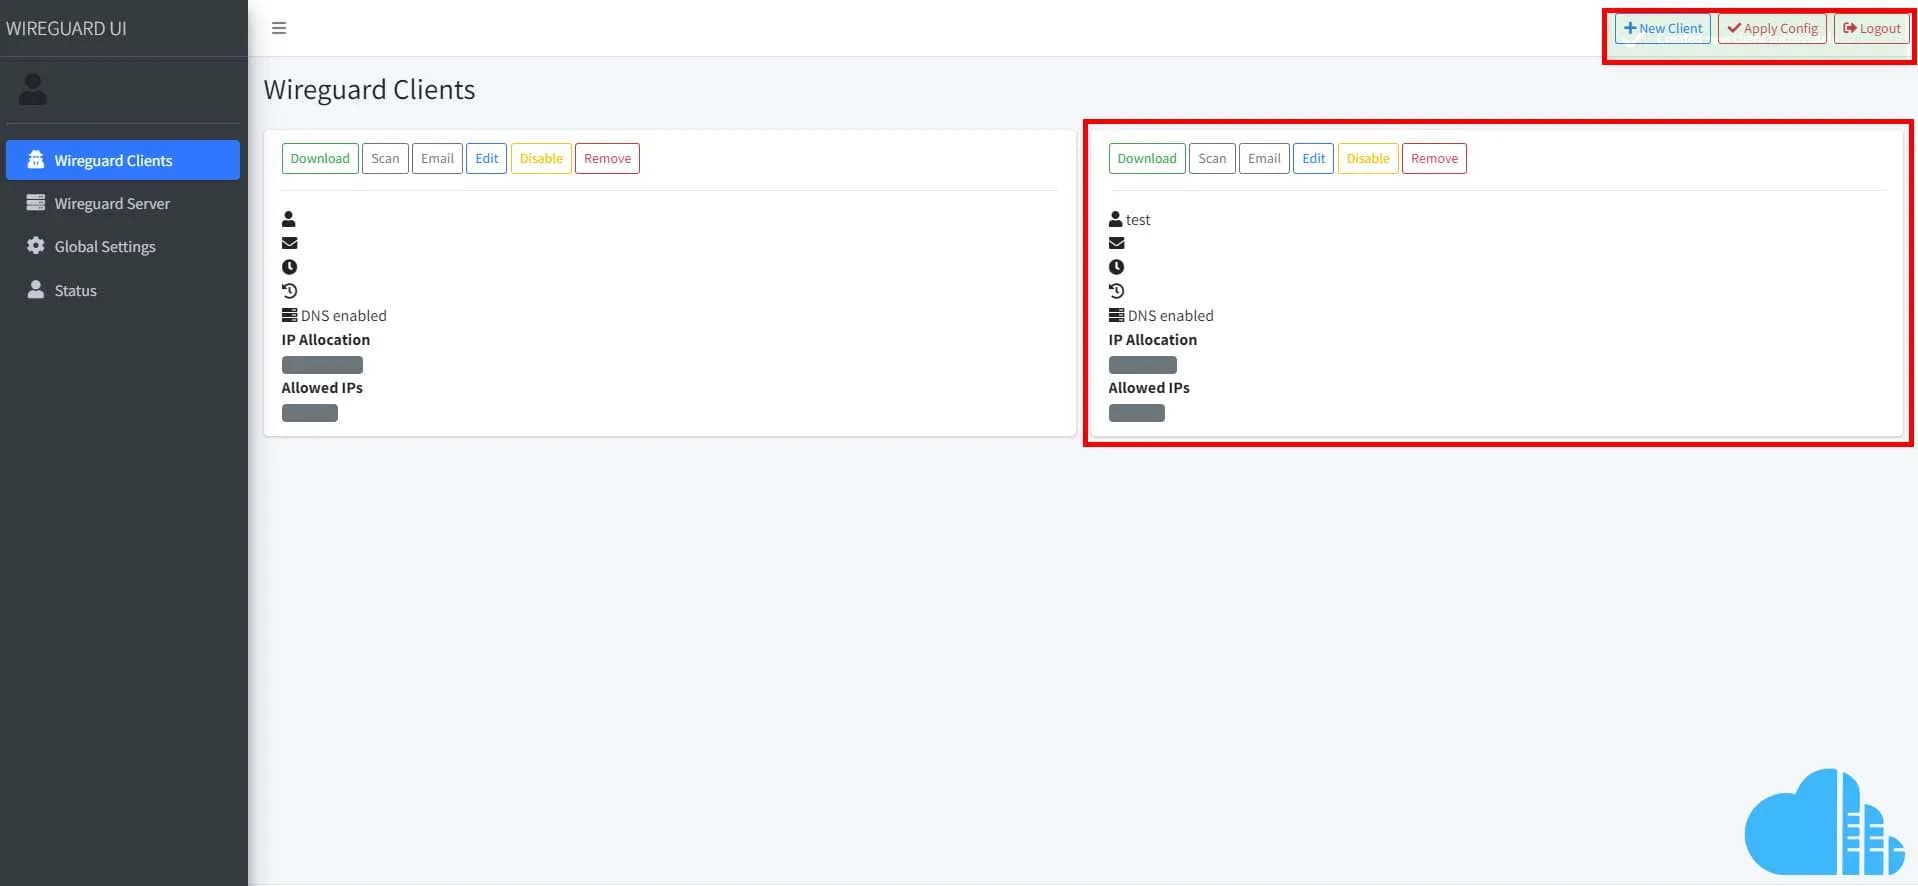The width and height of the screenshot is (1918, 886).
Task: Open the Wireguard Server sidebar page
Action: point(123,203)
